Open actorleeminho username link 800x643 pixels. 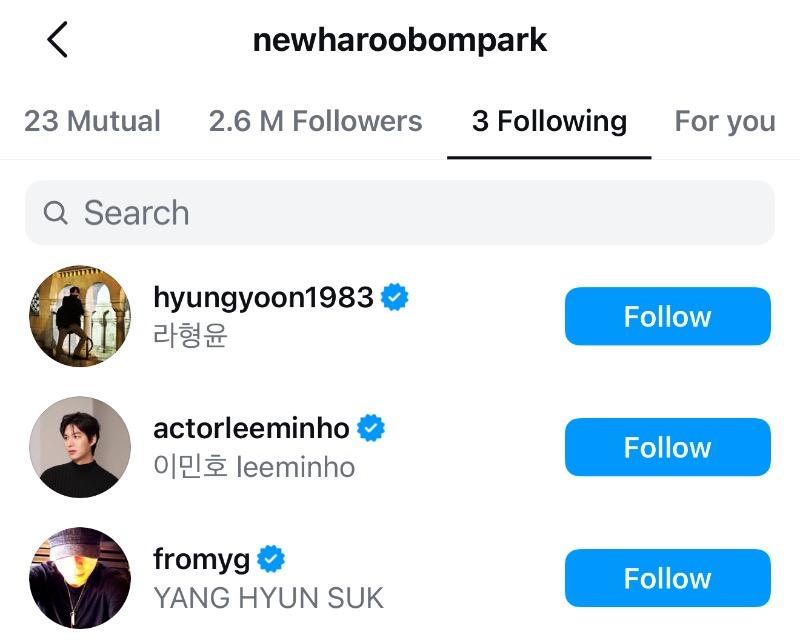coord(252,429)
